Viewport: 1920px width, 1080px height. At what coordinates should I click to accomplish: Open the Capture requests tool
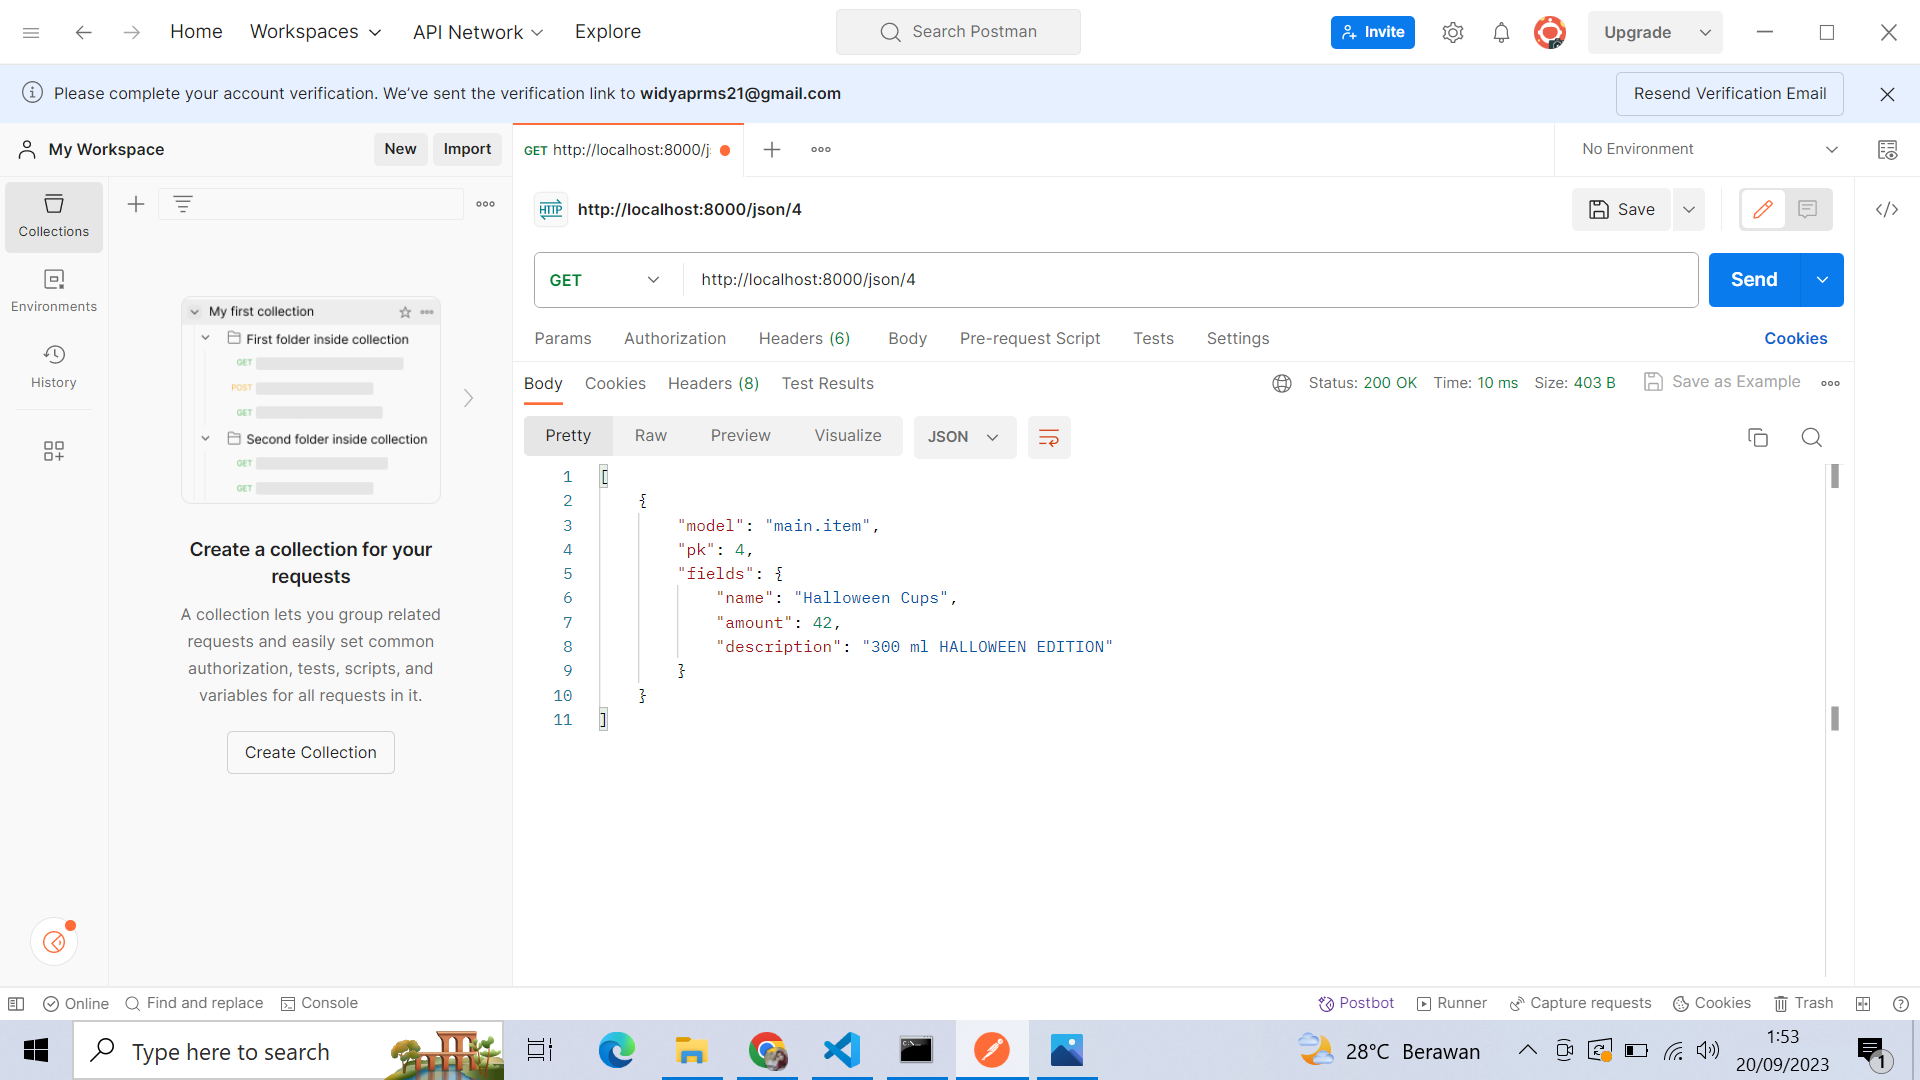[1580, 1003]
